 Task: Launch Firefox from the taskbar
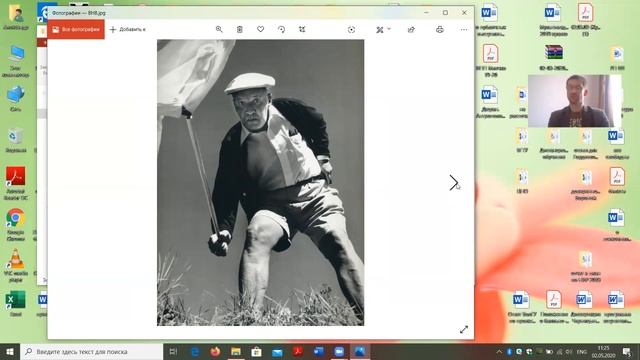[x=216, y=351]
